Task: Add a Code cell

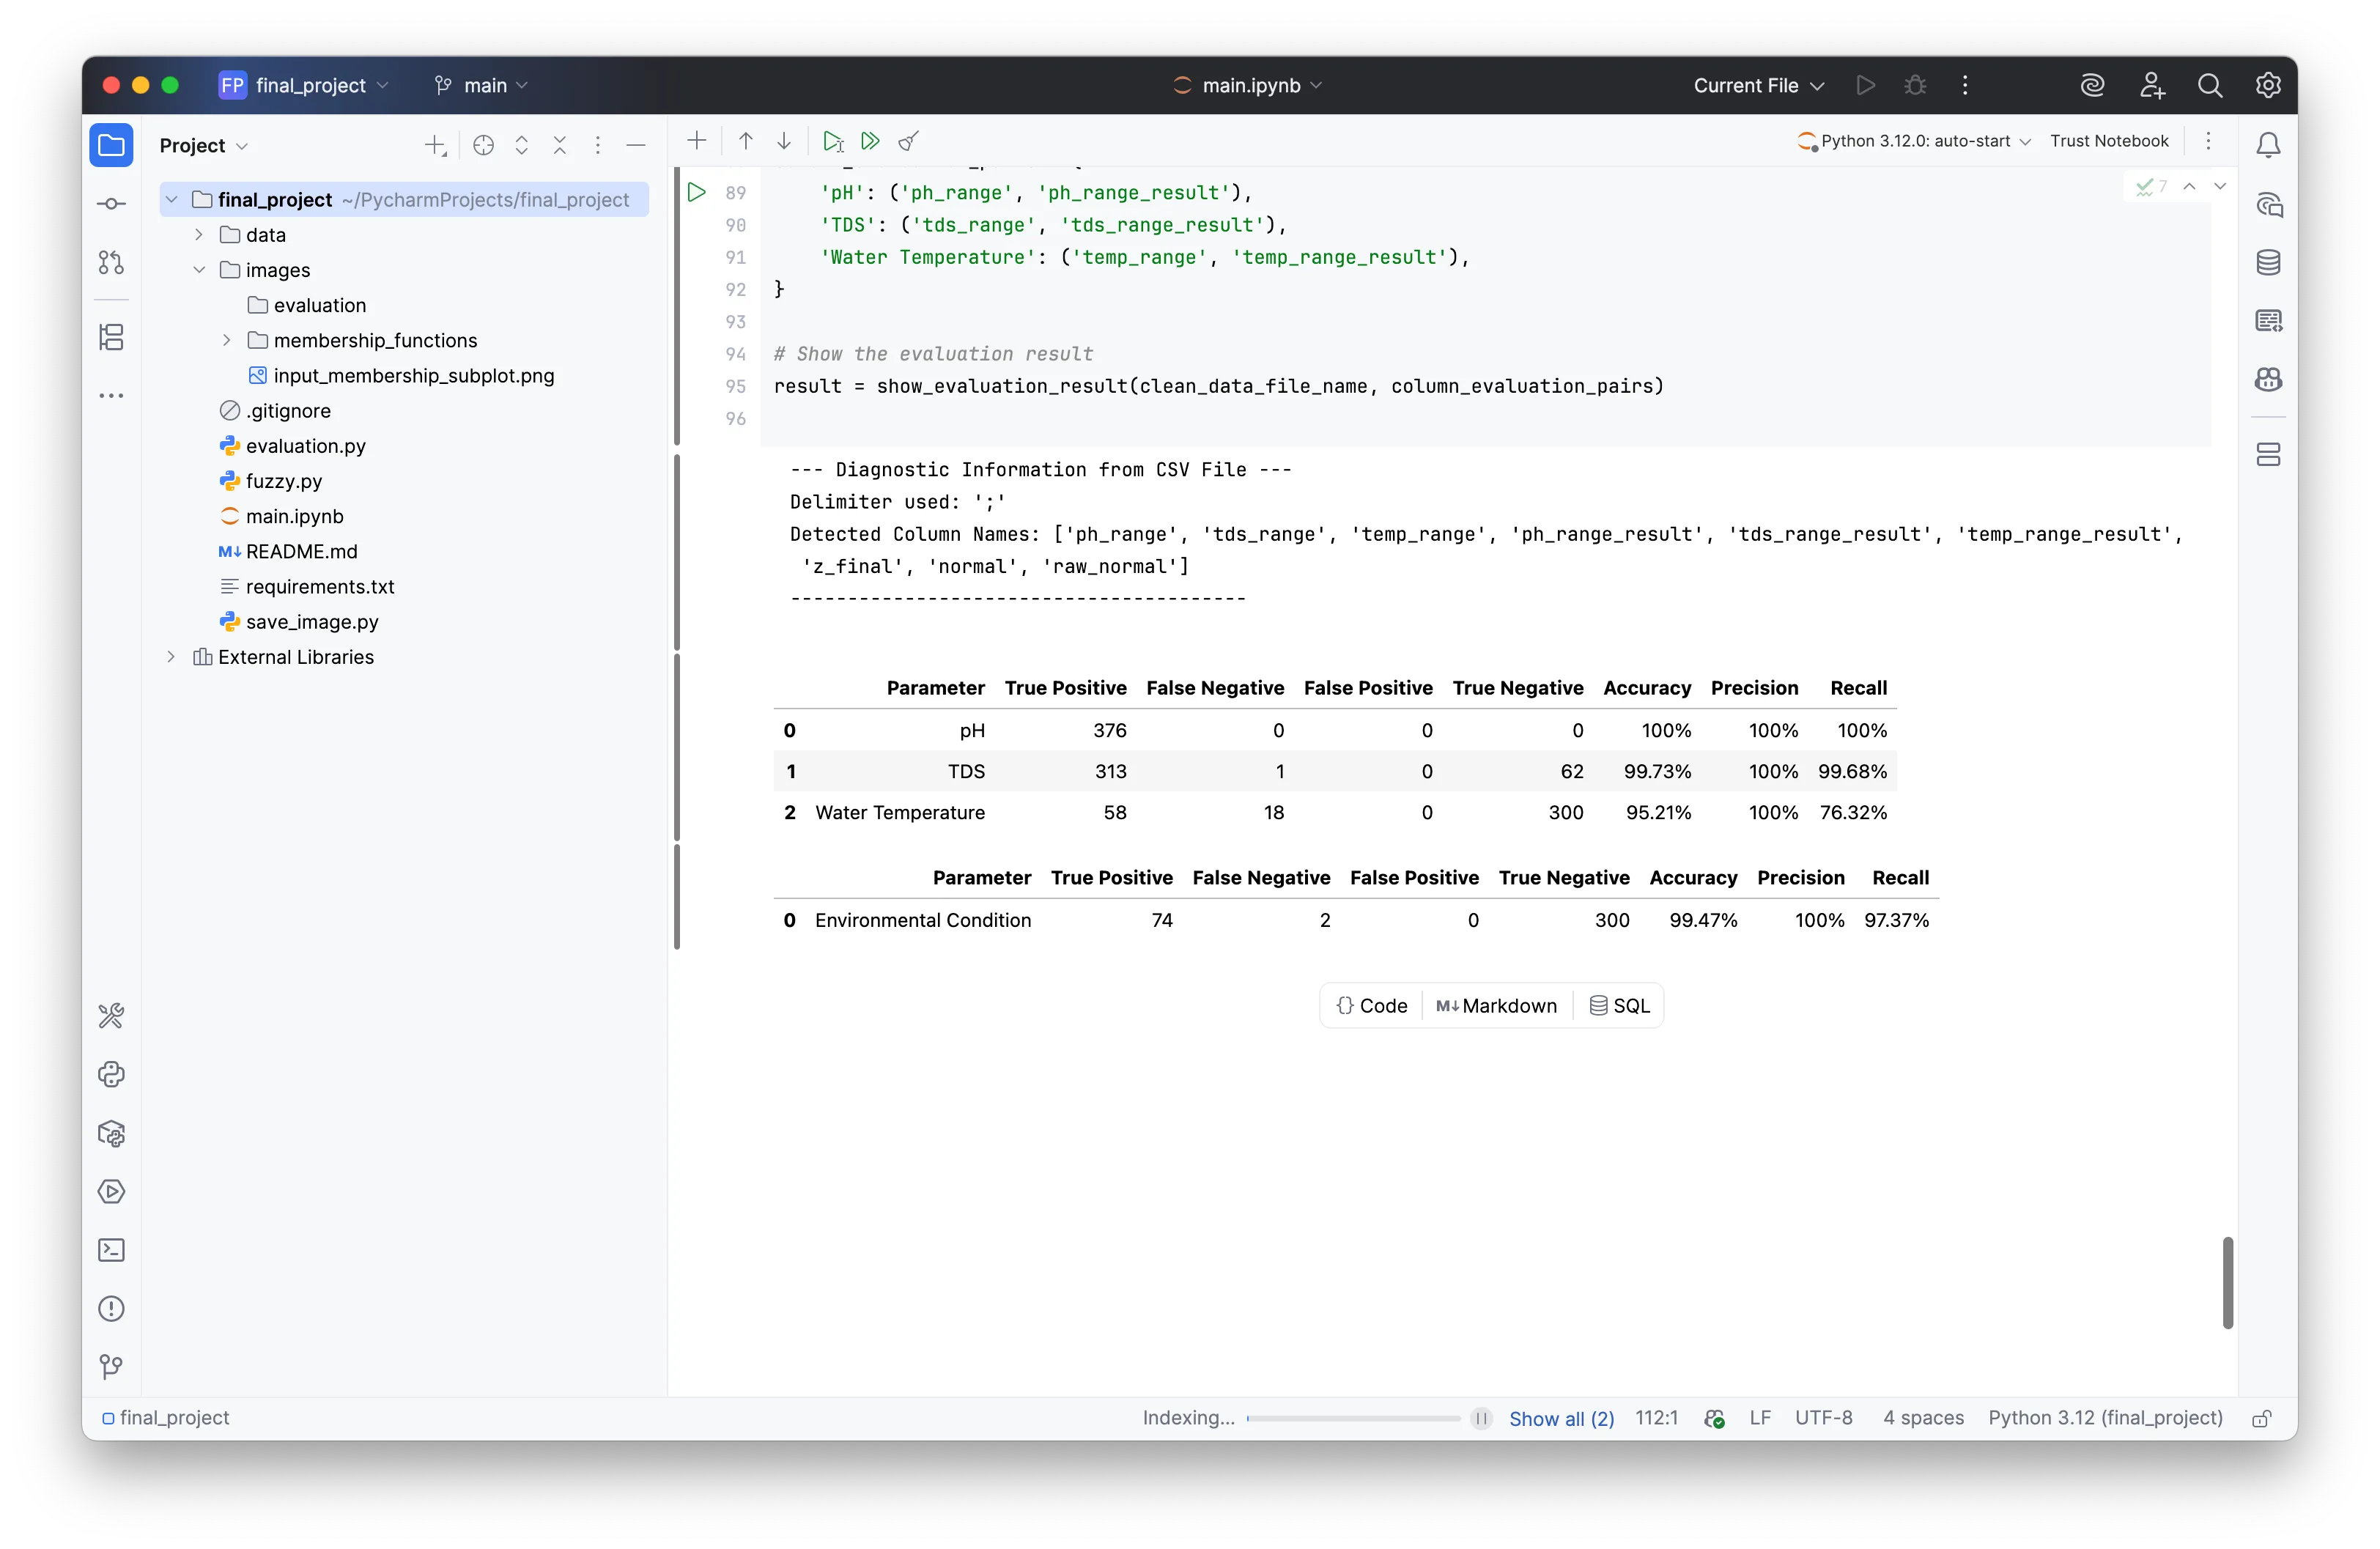Action: (1371, 1006)
